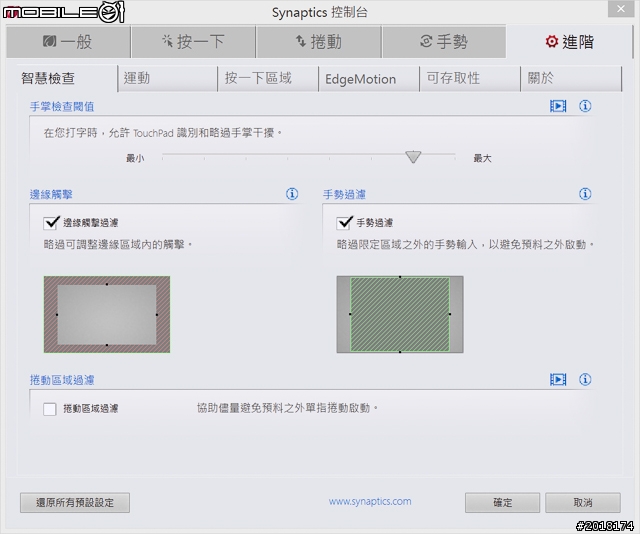Click the 一般 tab touchpad icon
The height and width of the screenshot is (534, 640).
tap(50, 41)
